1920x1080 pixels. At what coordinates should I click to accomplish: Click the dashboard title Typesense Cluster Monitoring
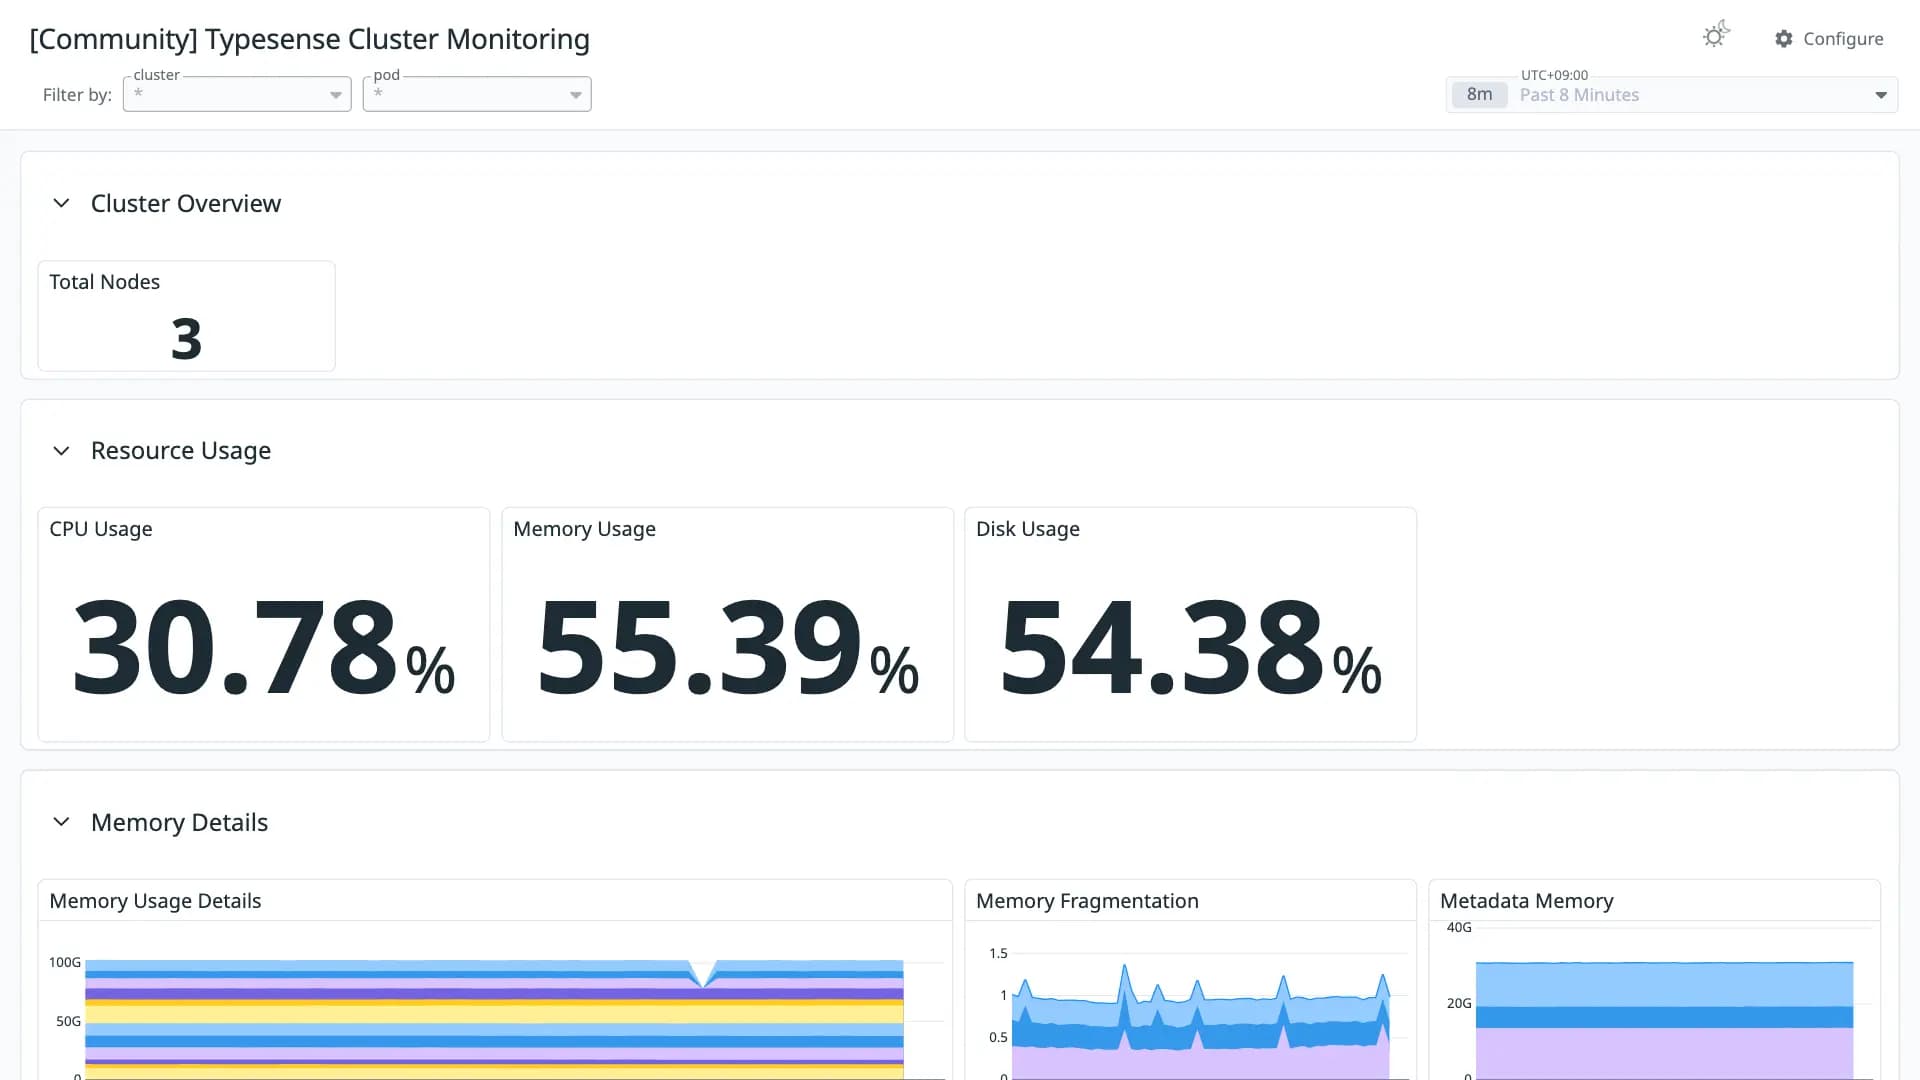click(x=309, y=39)
